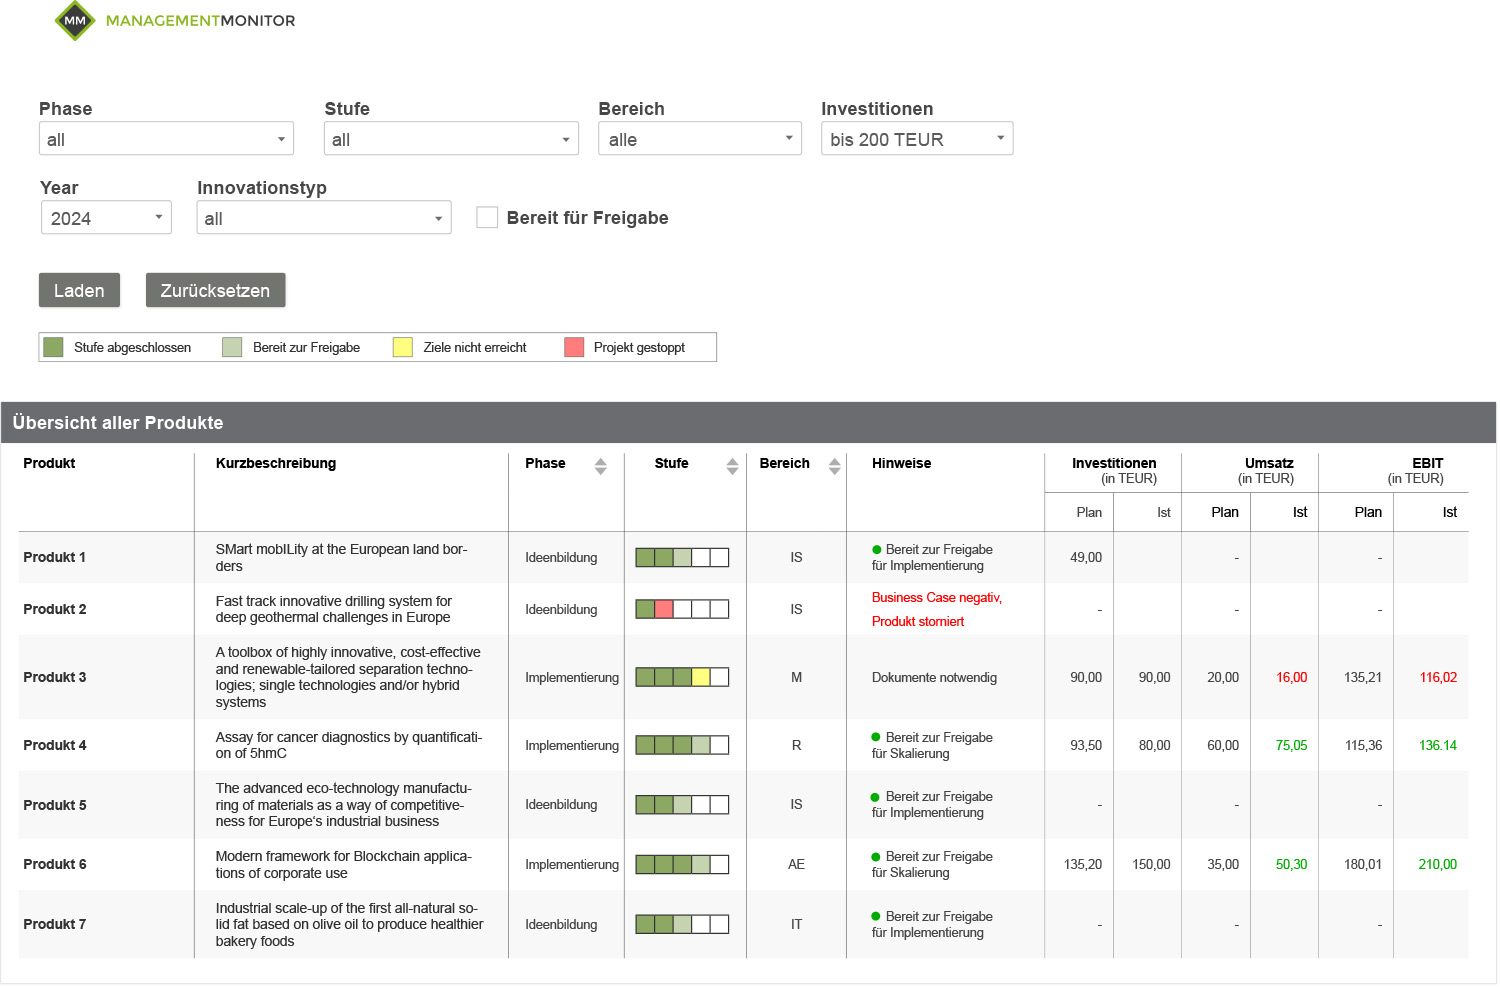1500x987 pixels.
Task: Click the Stufe progress bar for Produkt 2
Action: coord(682,609)
